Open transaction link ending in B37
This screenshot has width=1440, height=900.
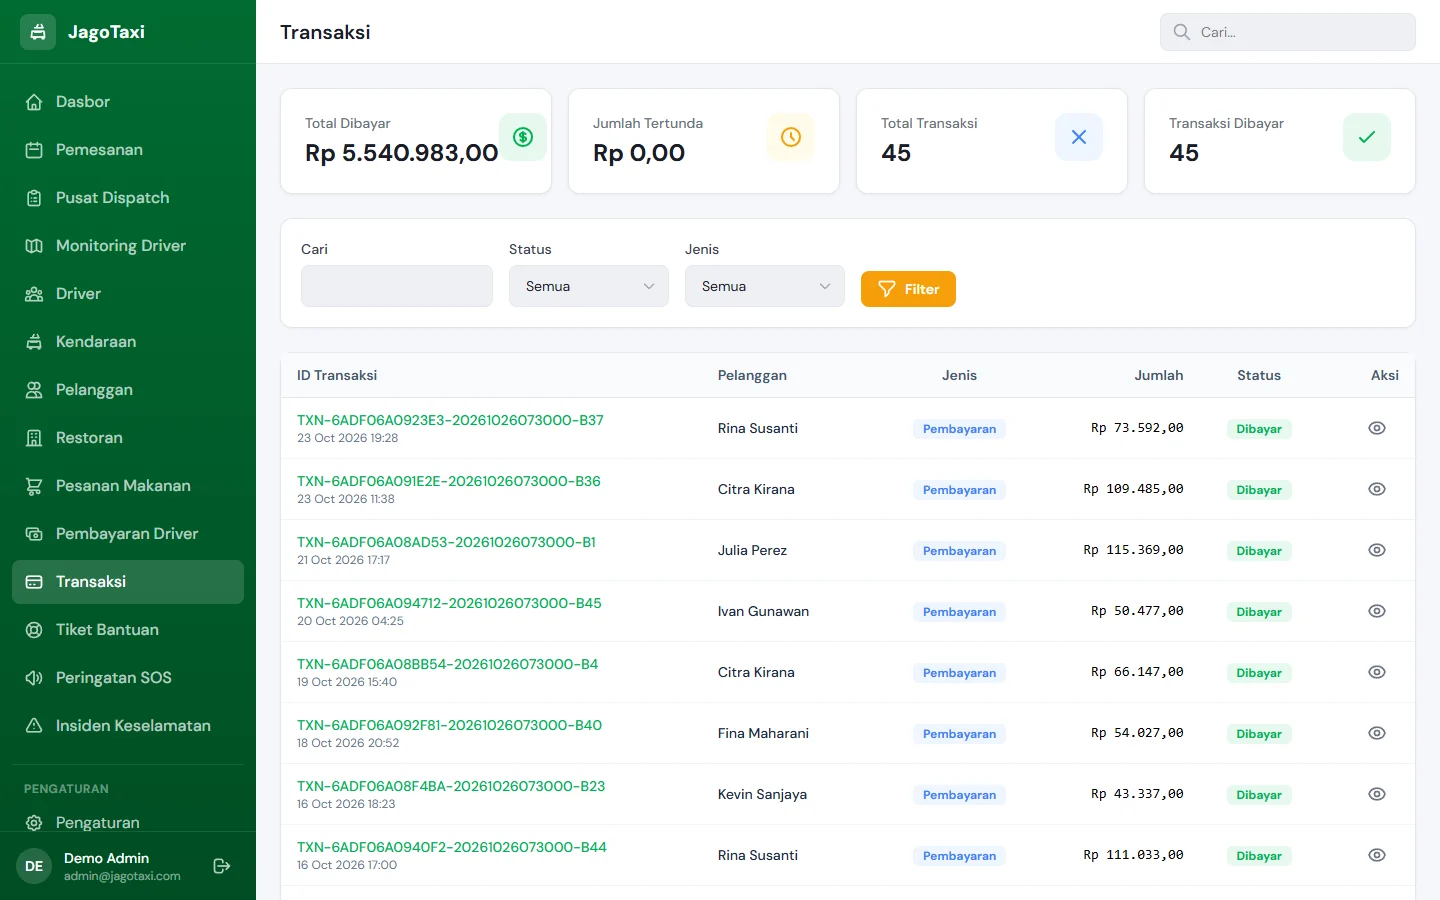[450, 420]
